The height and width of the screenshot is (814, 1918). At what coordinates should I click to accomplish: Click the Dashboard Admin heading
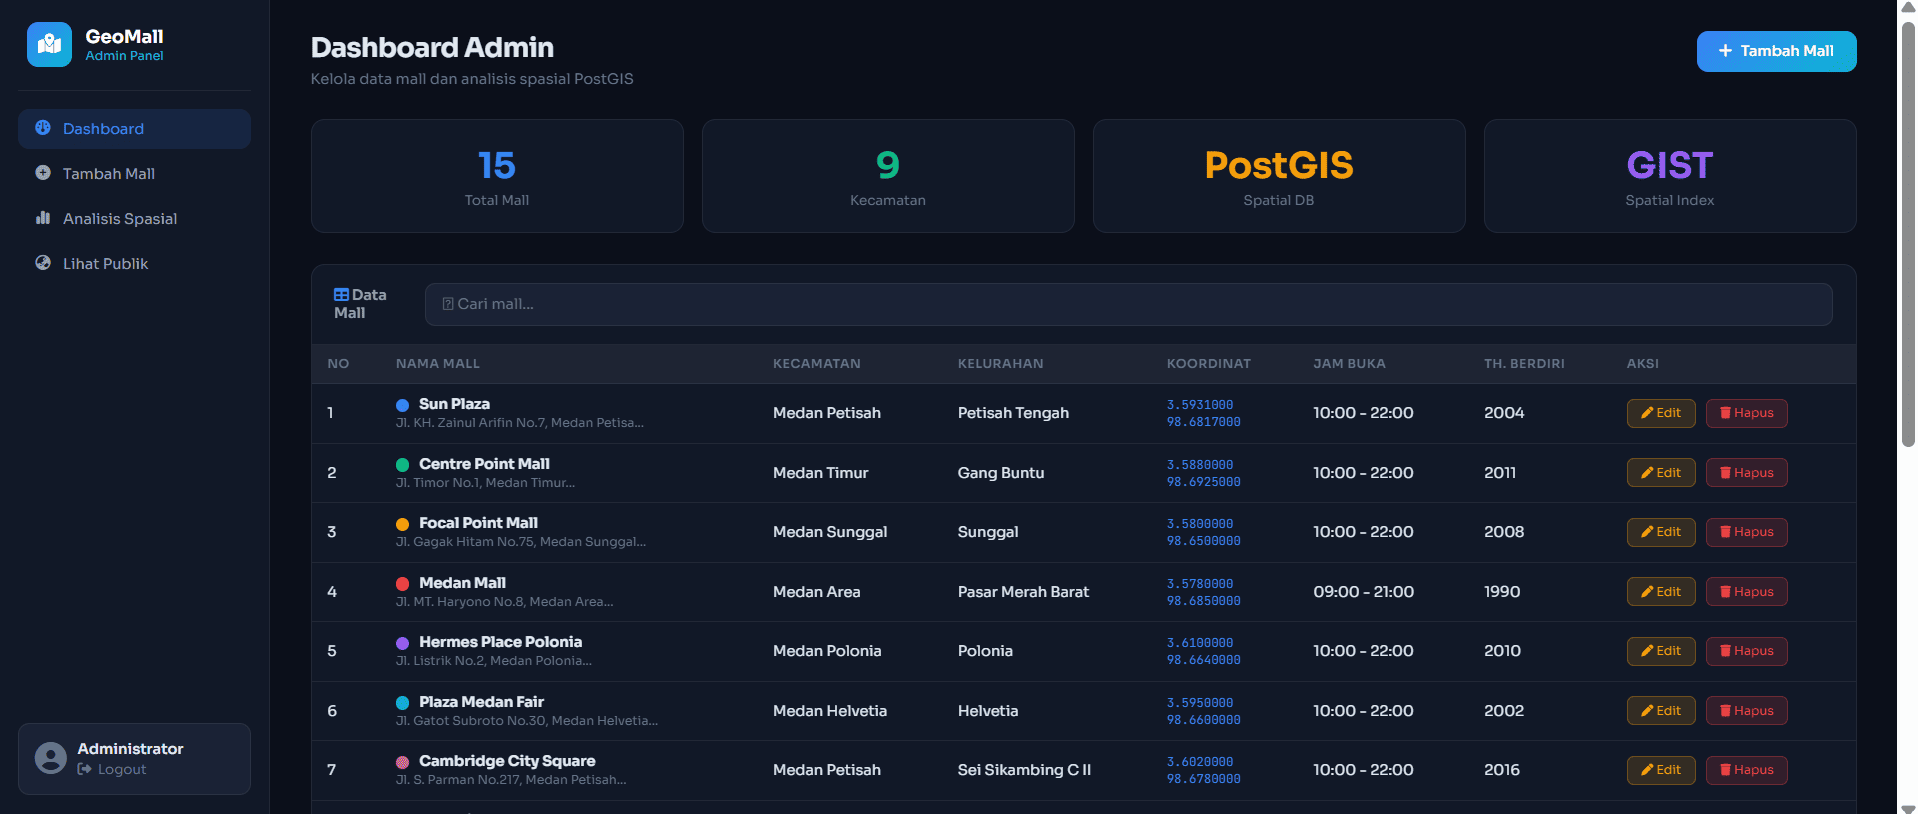click(432, 47)
